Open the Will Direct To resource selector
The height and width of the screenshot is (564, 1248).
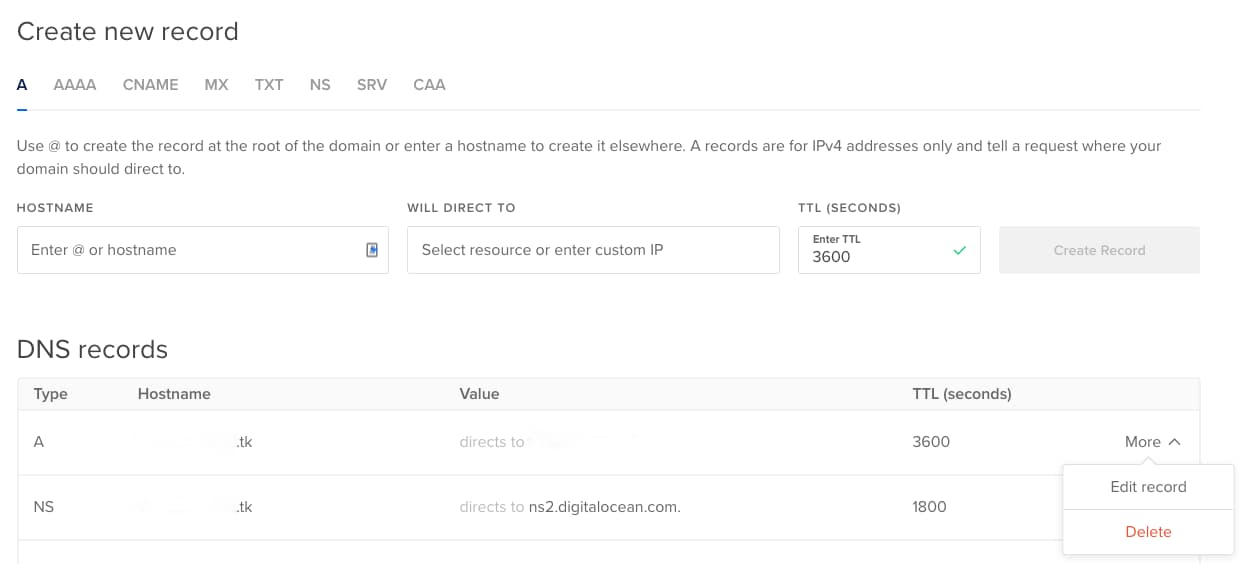click(x=593, y=250)
